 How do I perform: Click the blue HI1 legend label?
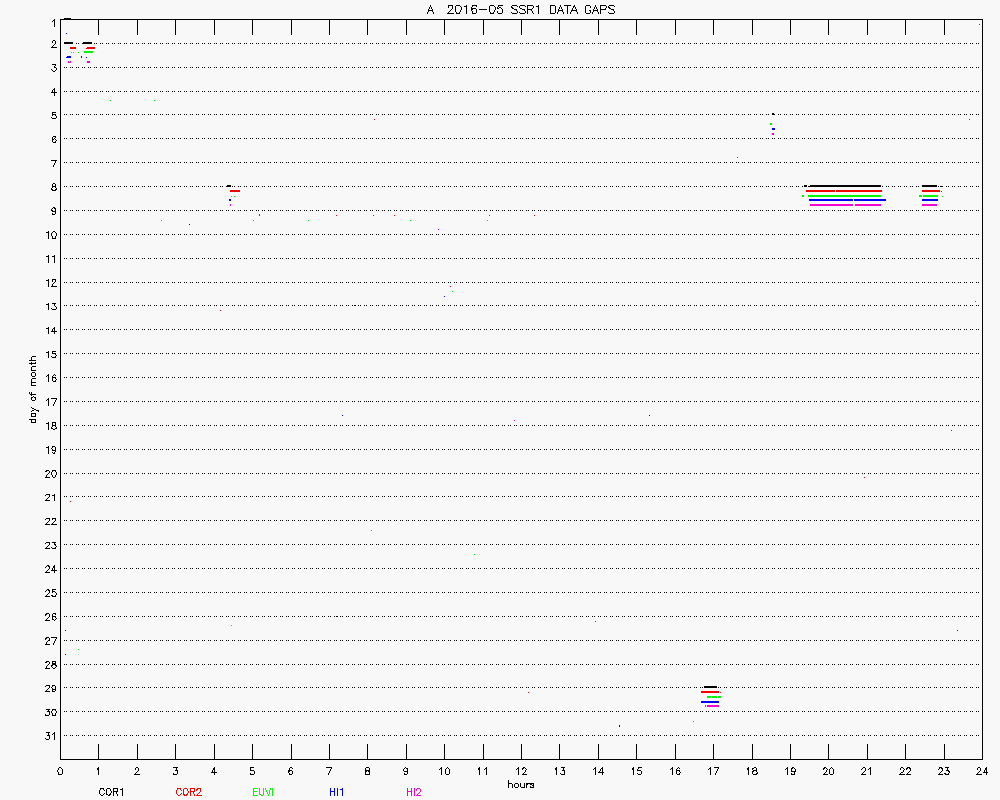(337, 792)
